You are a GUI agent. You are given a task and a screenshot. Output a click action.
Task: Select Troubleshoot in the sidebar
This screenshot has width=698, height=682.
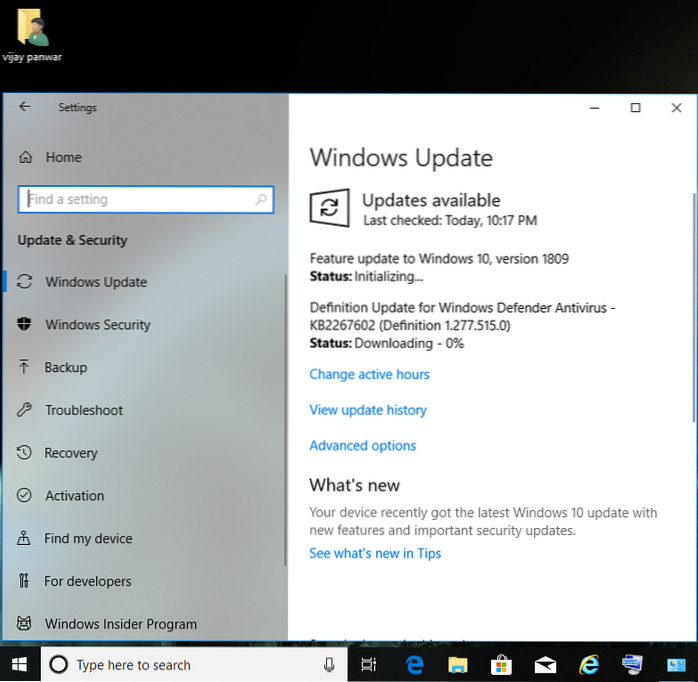click(x=84, y=410)
